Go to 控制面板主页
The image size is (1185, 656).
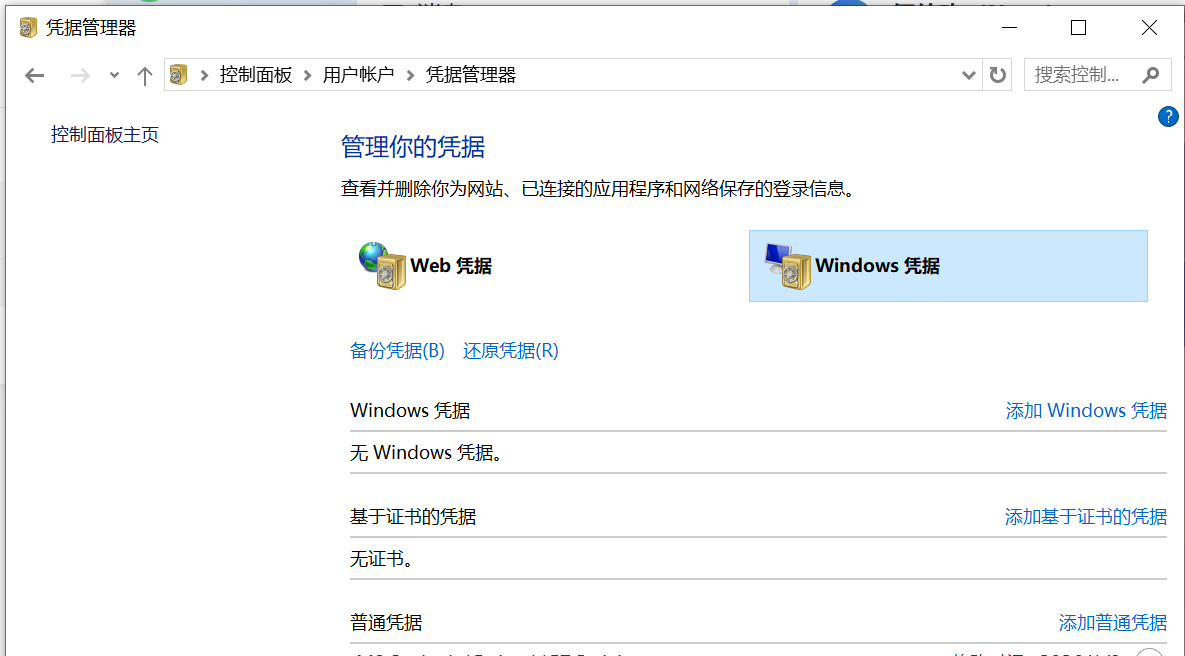coord(104,135)
